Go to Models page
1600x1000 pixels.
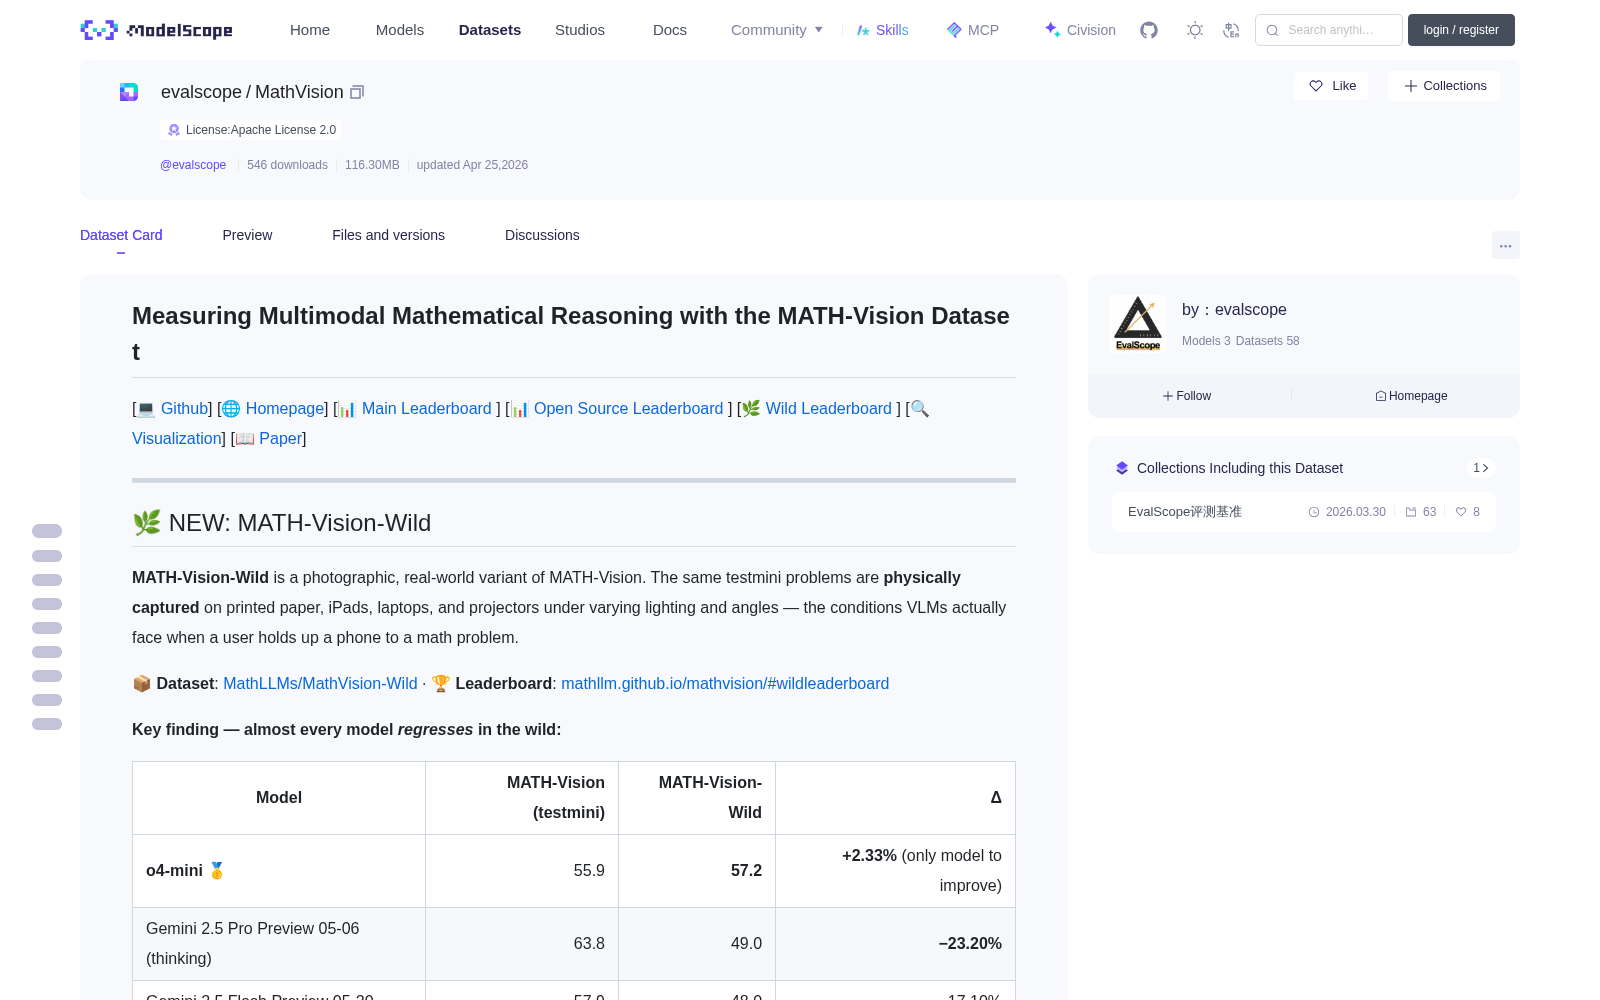click(x=400, y=30)
